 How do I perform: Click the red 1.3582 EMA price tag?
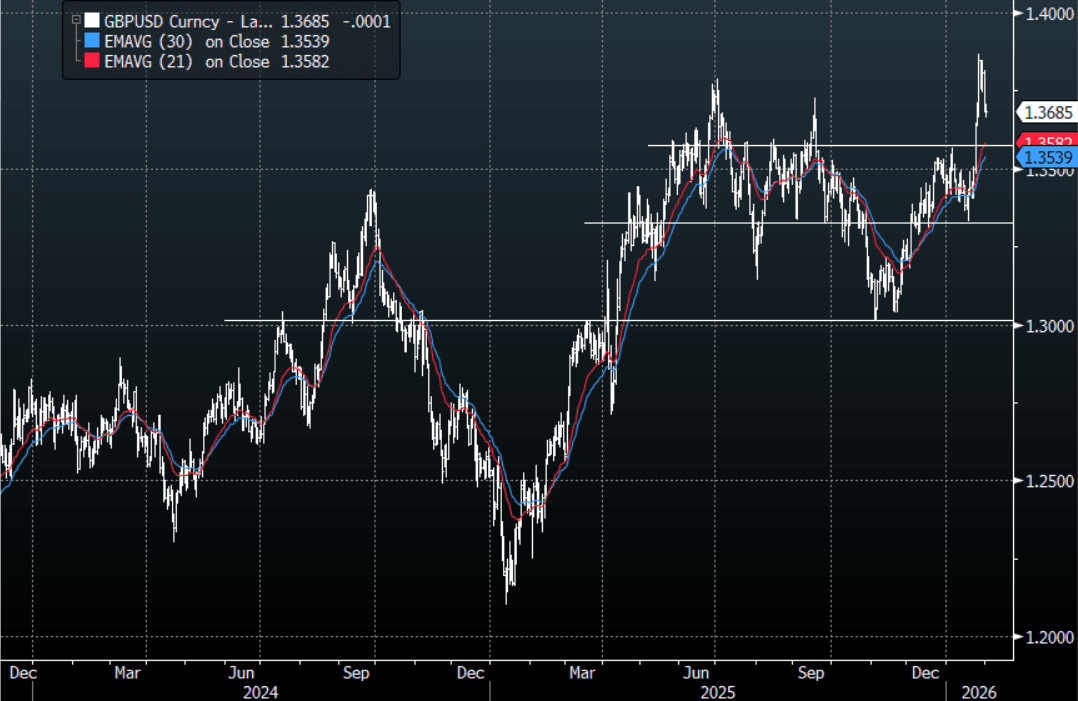1045,142
